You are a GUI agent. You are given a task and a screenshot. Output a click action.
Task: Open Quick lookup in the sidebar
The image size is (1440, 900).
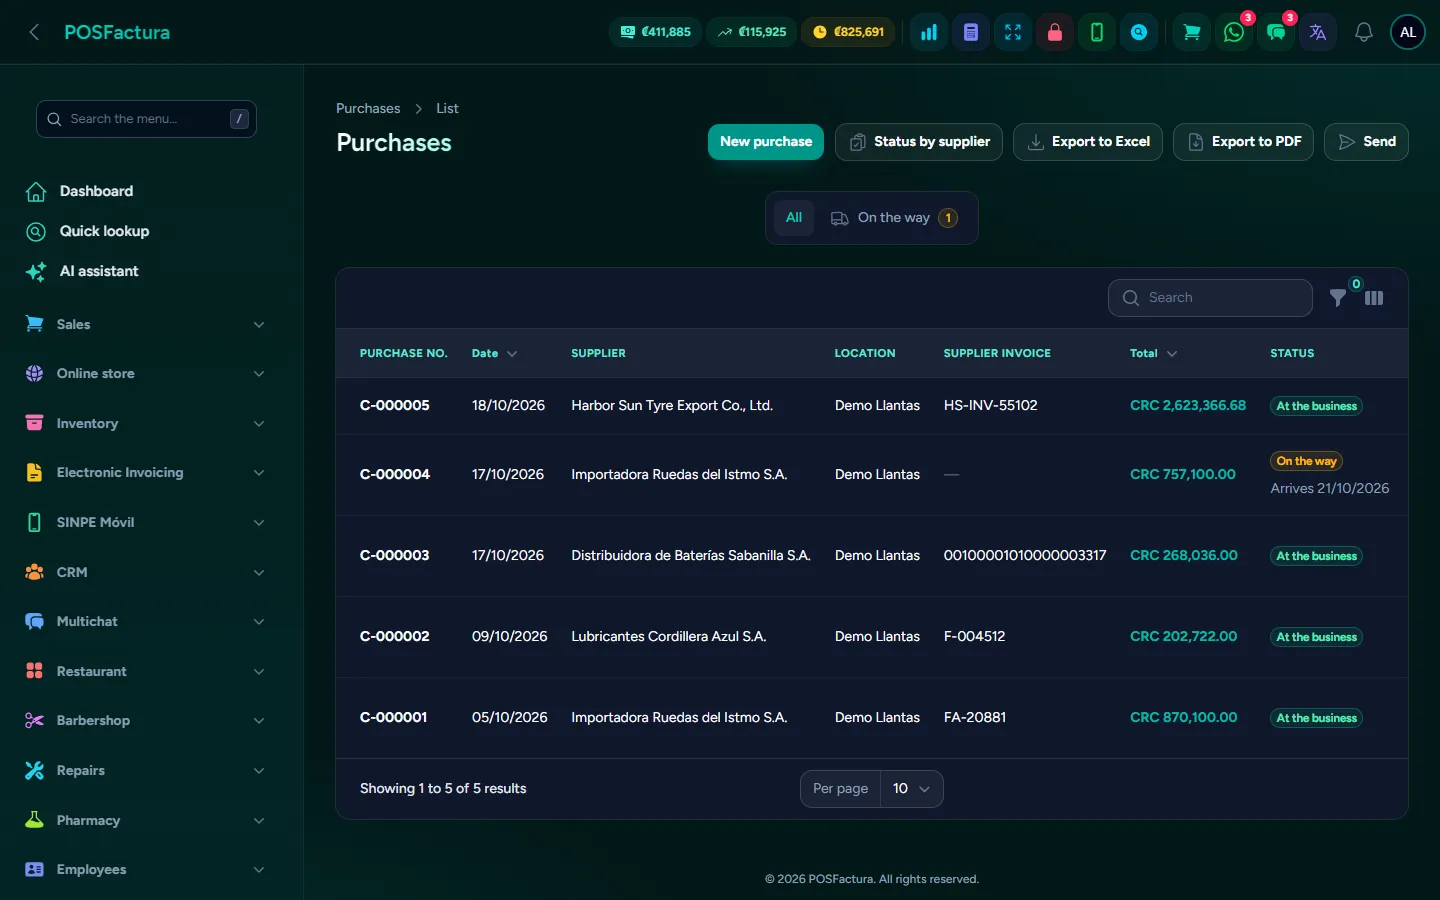tap(146, 231)
